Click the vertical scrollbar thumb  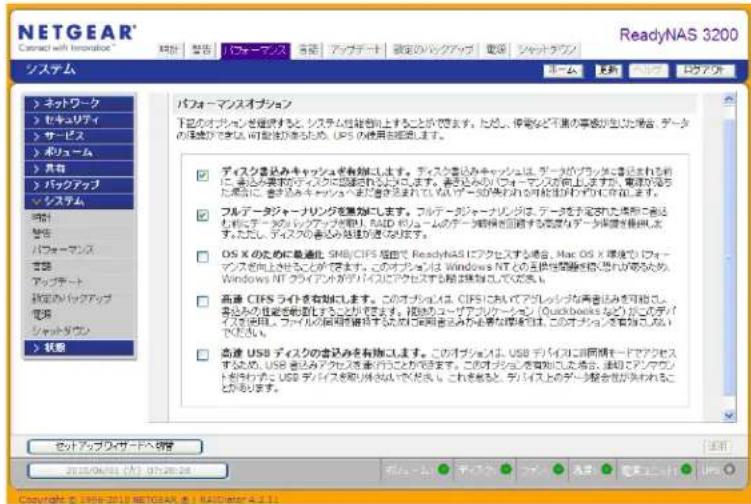pyautogui.click(x=729, y=258)
